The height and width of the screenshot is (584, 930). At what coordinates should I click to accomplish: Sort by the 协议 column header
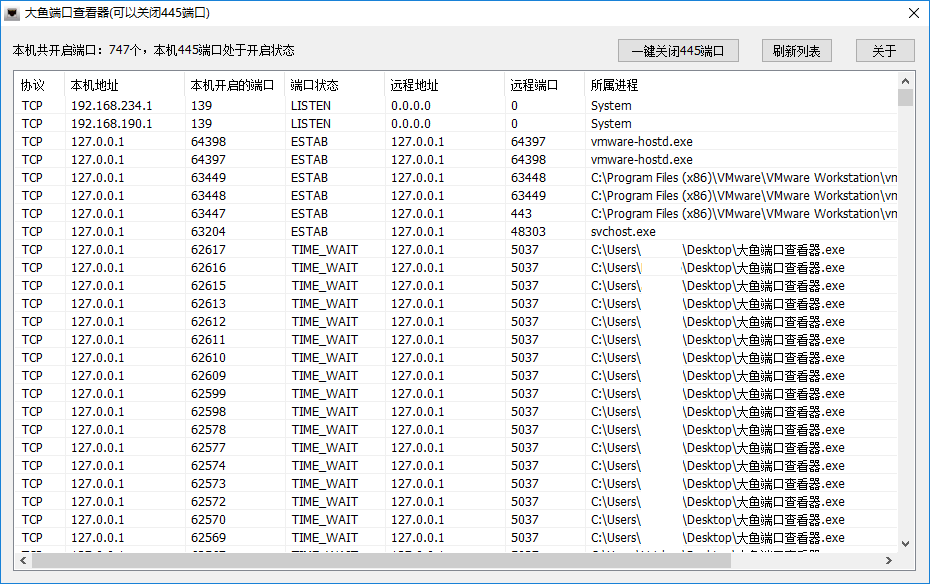click(33, 85)
